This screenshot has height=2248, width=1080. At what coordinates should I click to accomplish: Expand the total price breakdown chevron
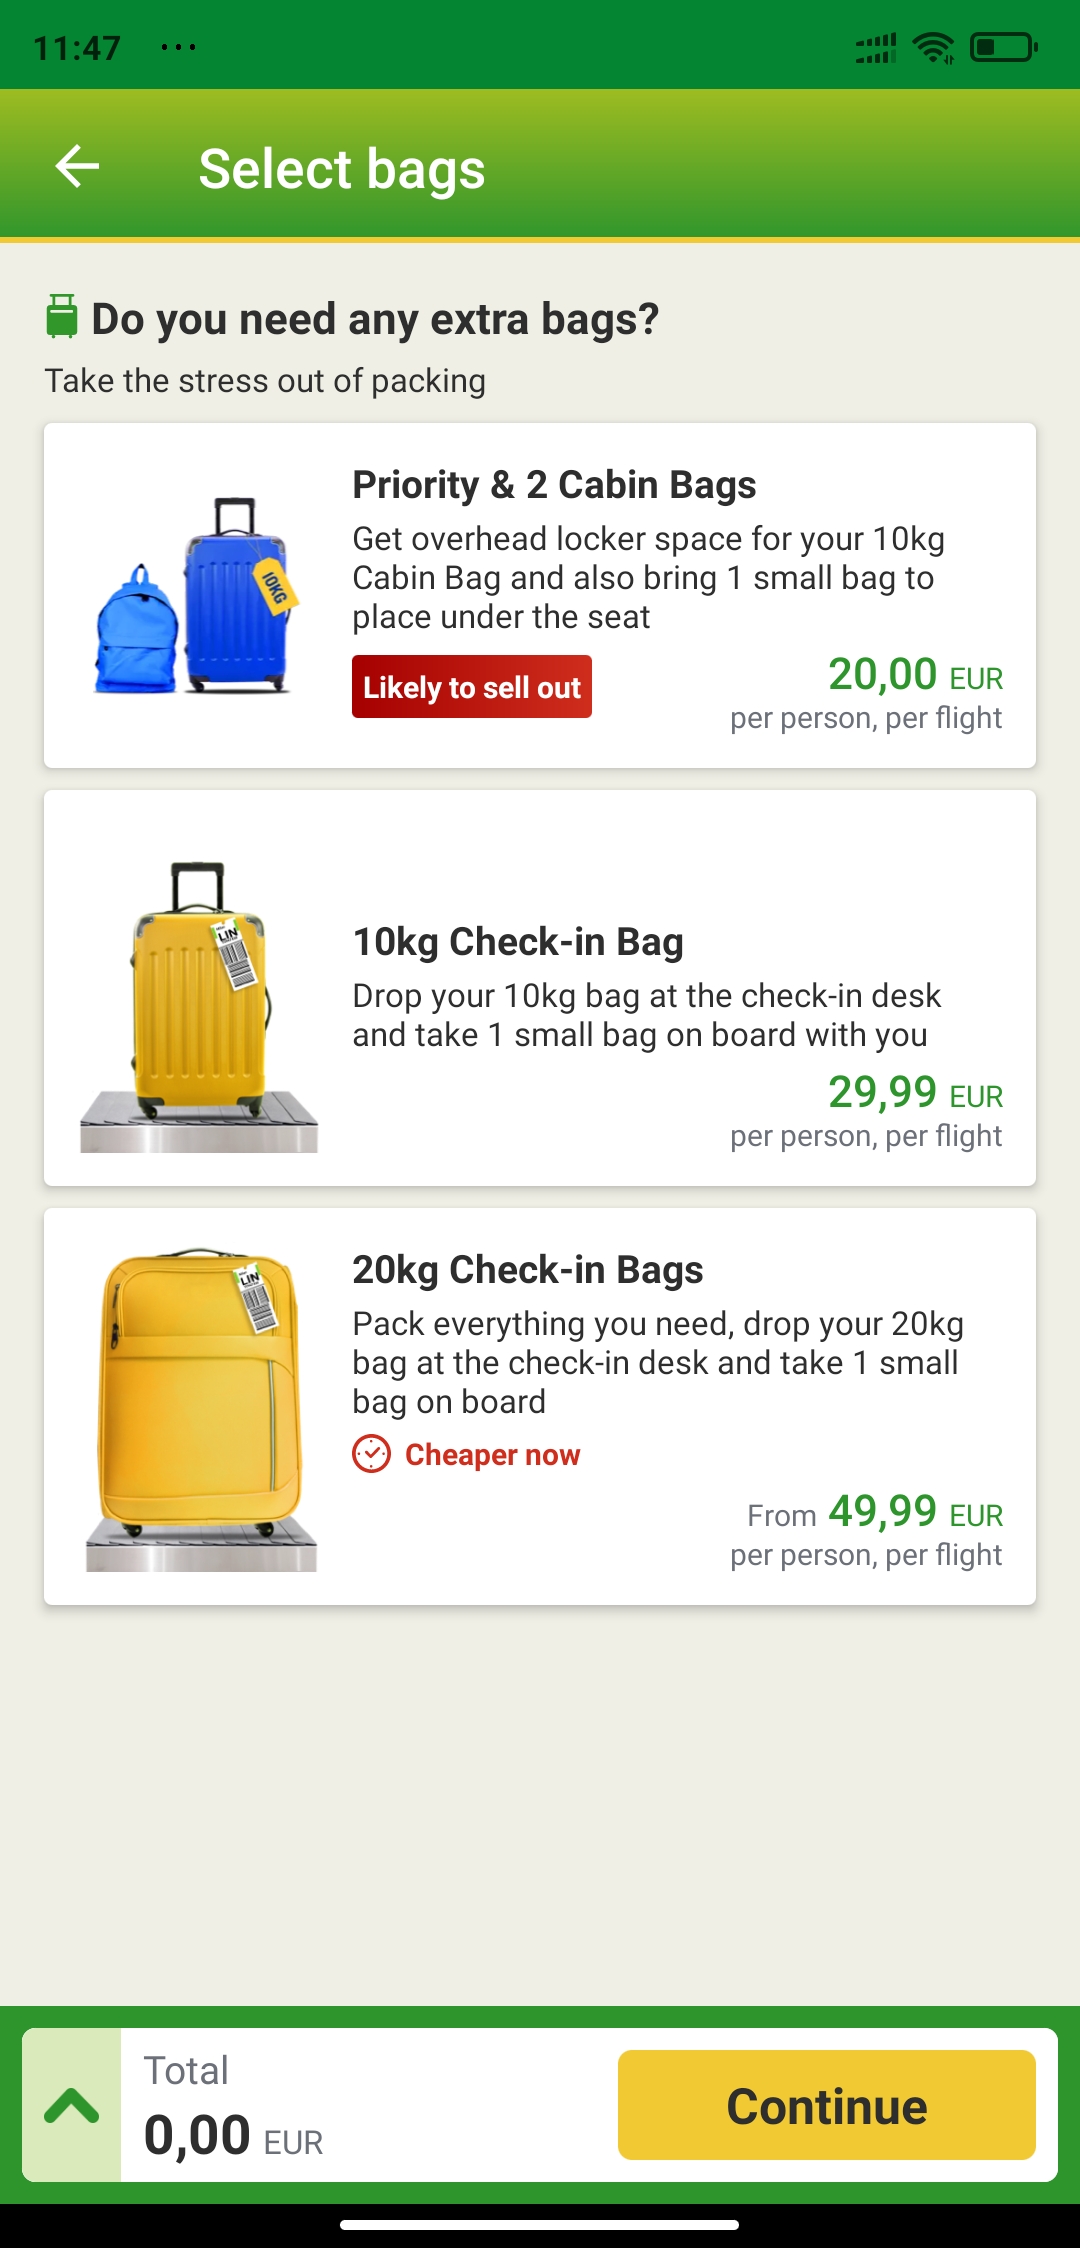point(72,2105)
